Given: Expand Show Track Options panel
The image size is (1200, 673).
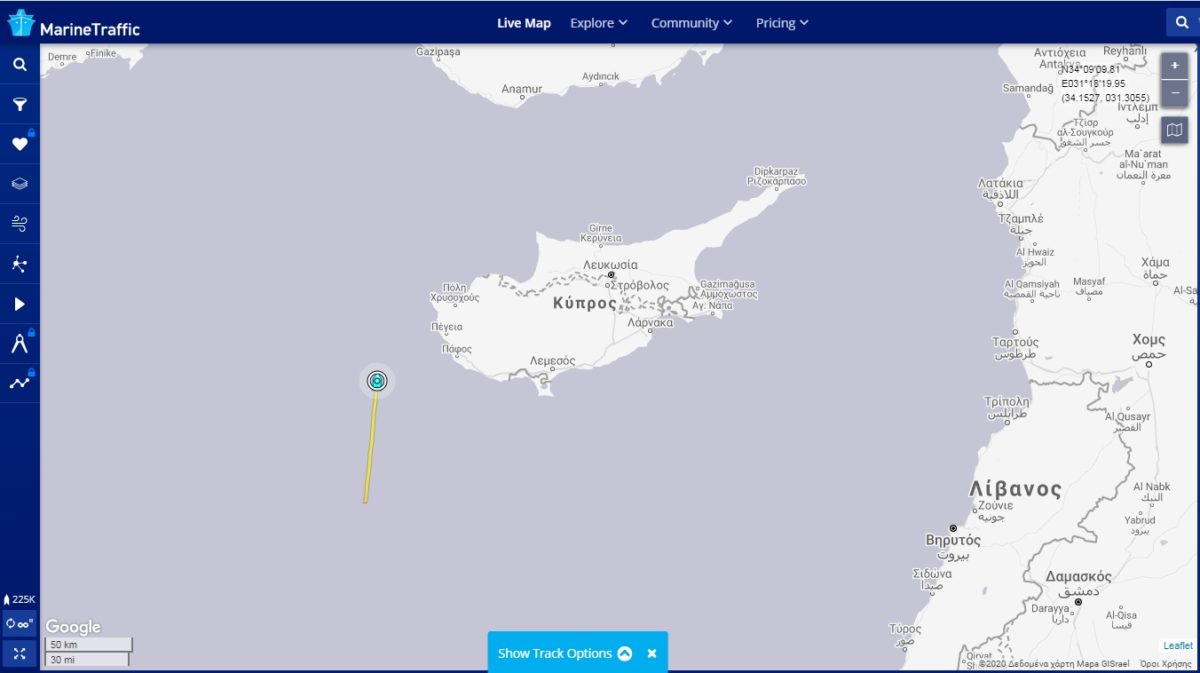Looking at the screenshot, I should click(565, 653).
